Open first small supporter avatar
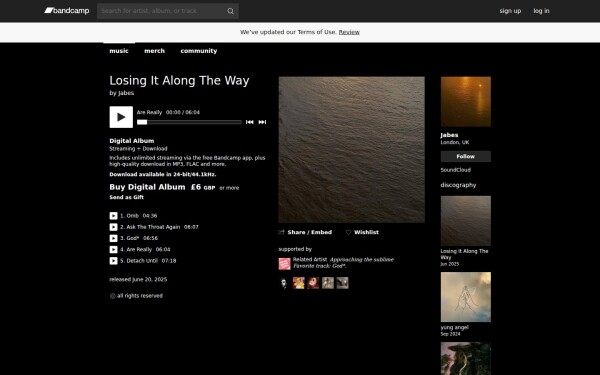 click(x=284, y=283)
